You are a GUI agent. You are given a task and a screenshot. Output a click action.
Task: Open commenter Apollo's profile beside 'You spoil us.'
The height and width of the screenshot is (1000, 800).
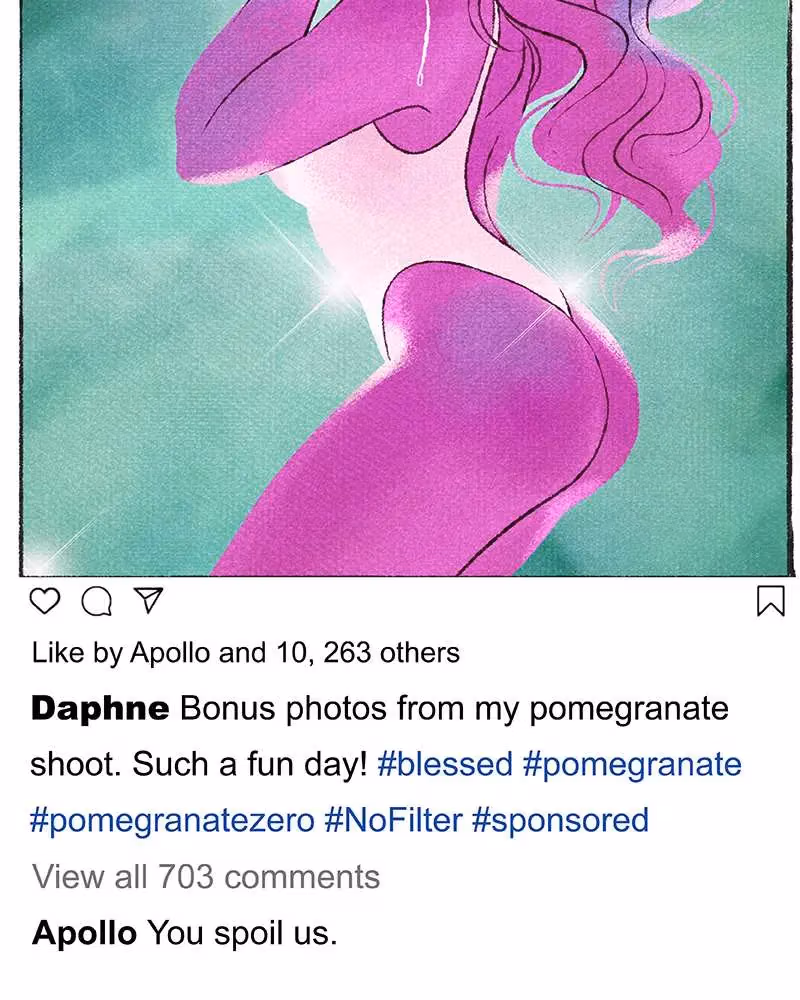pyautogui.click(x=84, y=932)
